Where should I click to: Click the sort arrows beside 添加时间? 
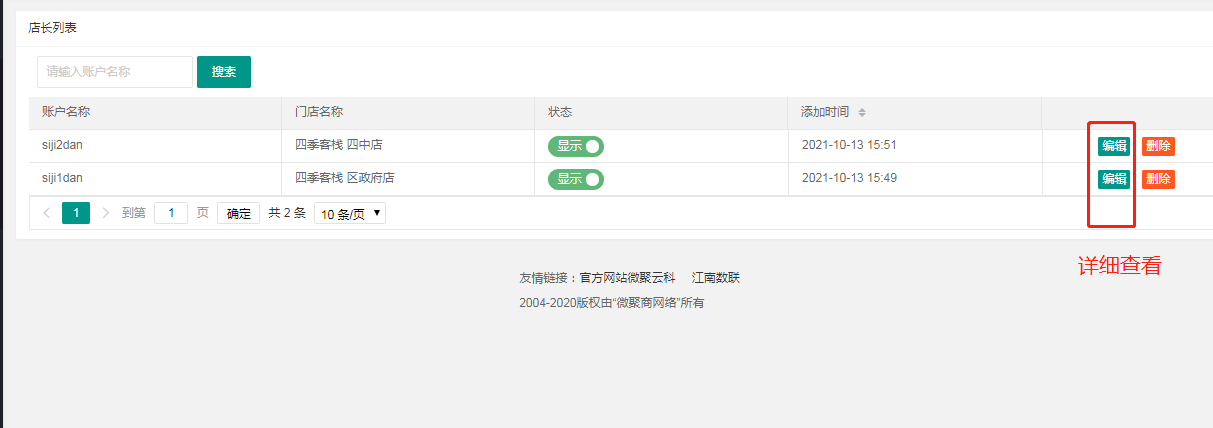[862, 112]
